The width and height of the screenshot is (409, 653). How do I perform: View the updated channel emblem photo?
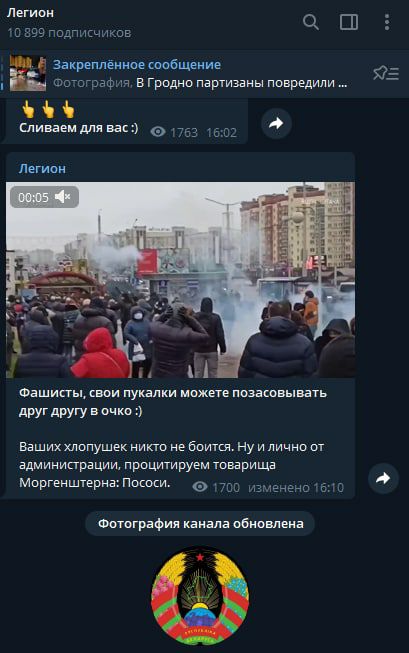pos(200,596)
